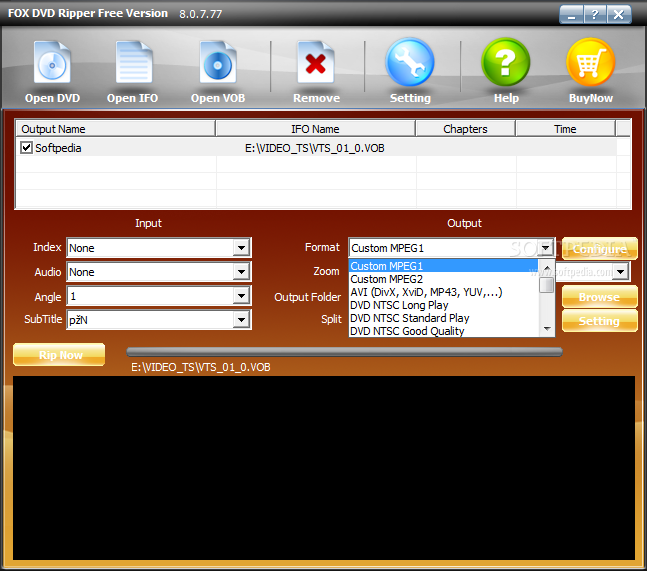Click the Configure button
The height and width of the screenshot is (571, 647).
click(x=600, y=249)
